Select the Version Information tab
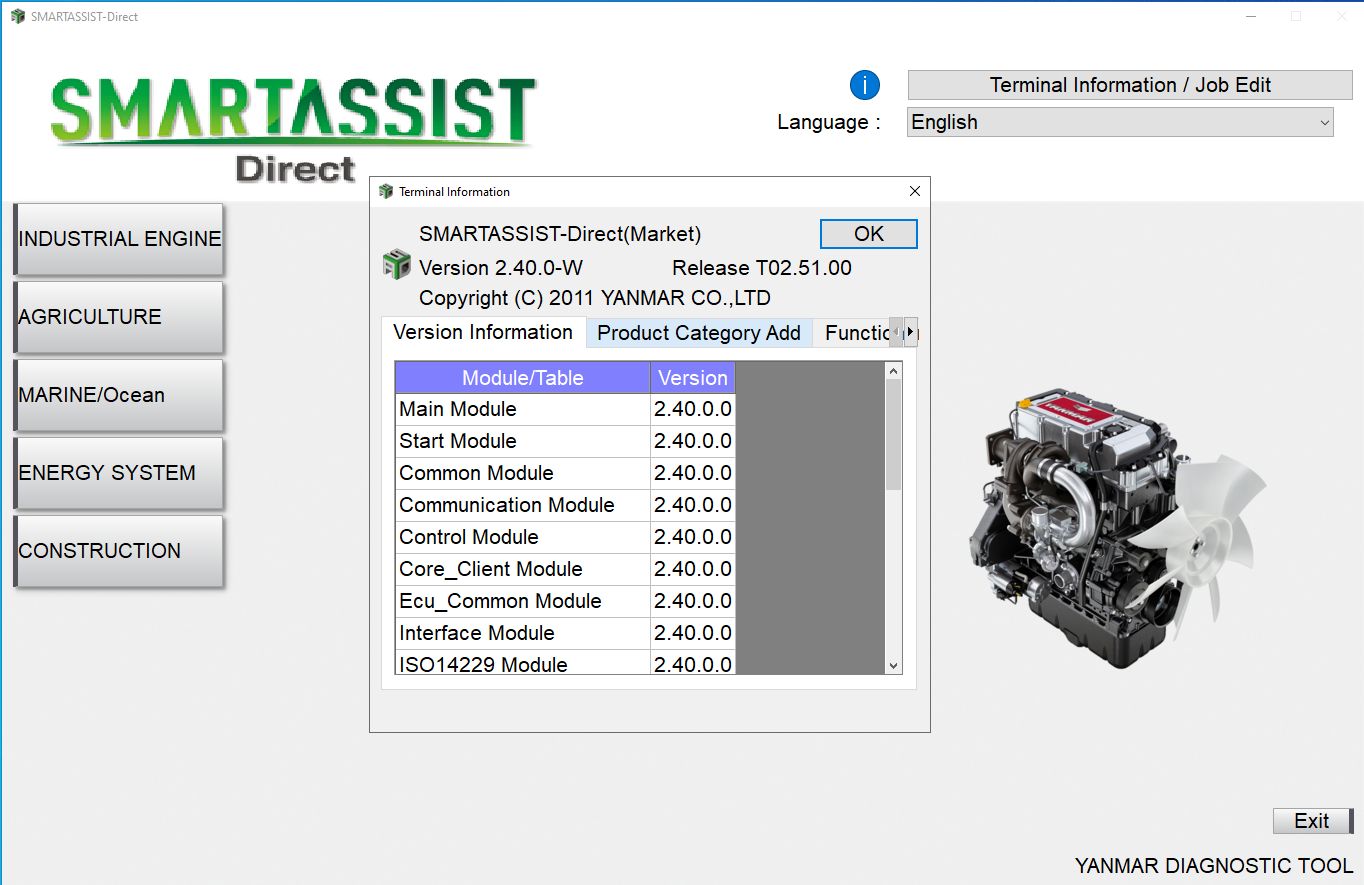 click(484, 332)
